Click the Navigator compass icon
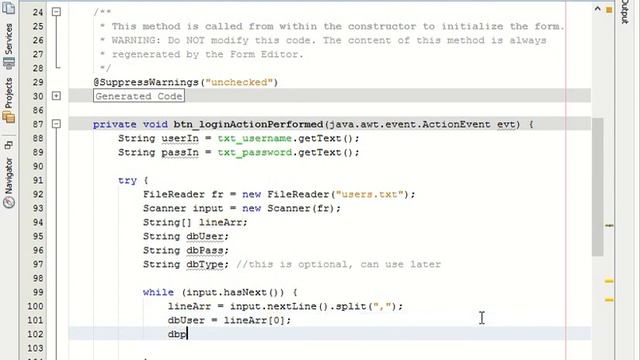Viewport: 640px width, 360px height. point(9,202)
